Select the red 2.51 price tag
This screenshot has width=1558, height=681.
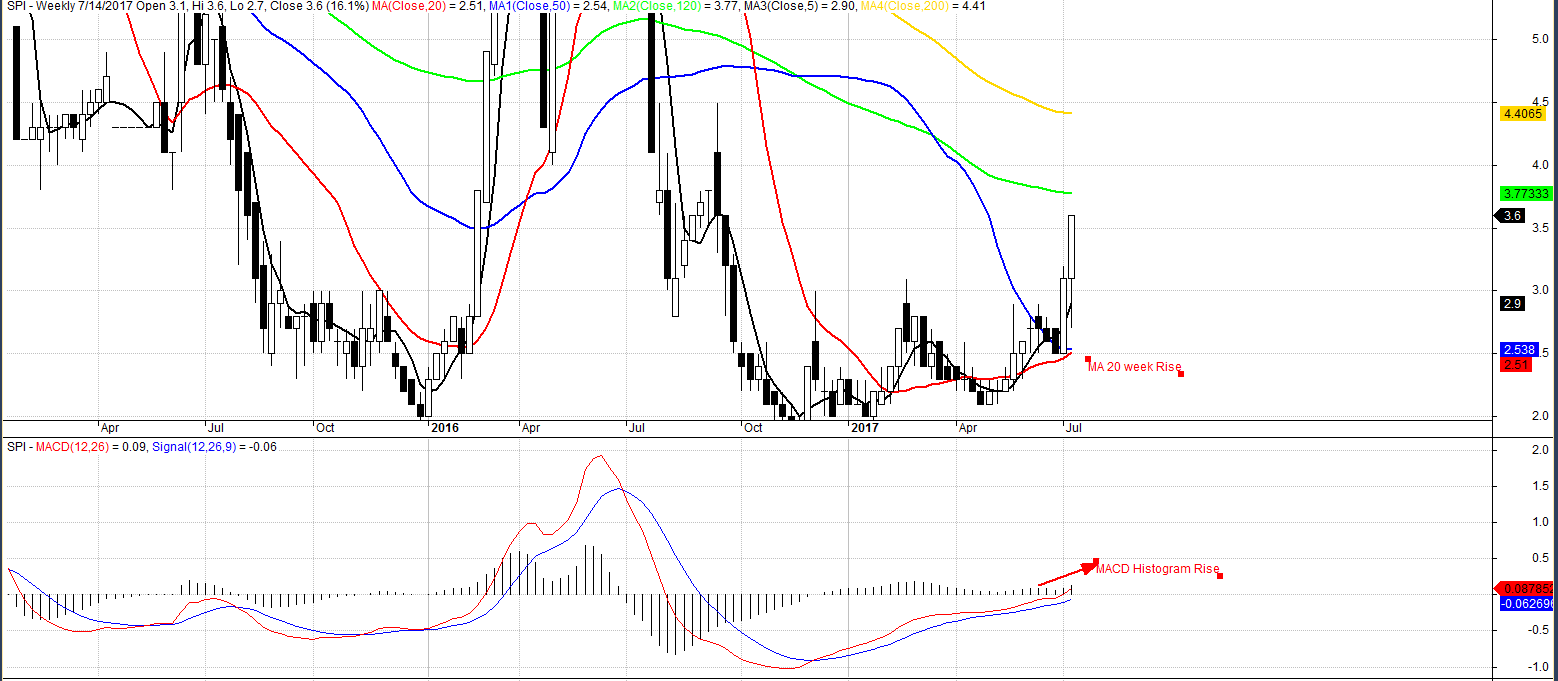(x=1516, y=365)
